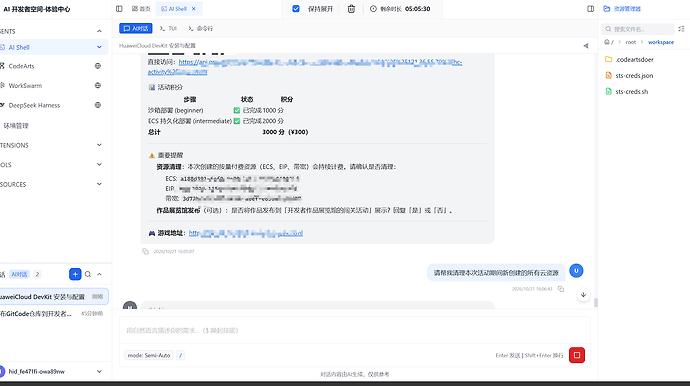Toggle the left sidebar panel icon
The width and height of the screenshot is (690, 386).
[119, 9]
